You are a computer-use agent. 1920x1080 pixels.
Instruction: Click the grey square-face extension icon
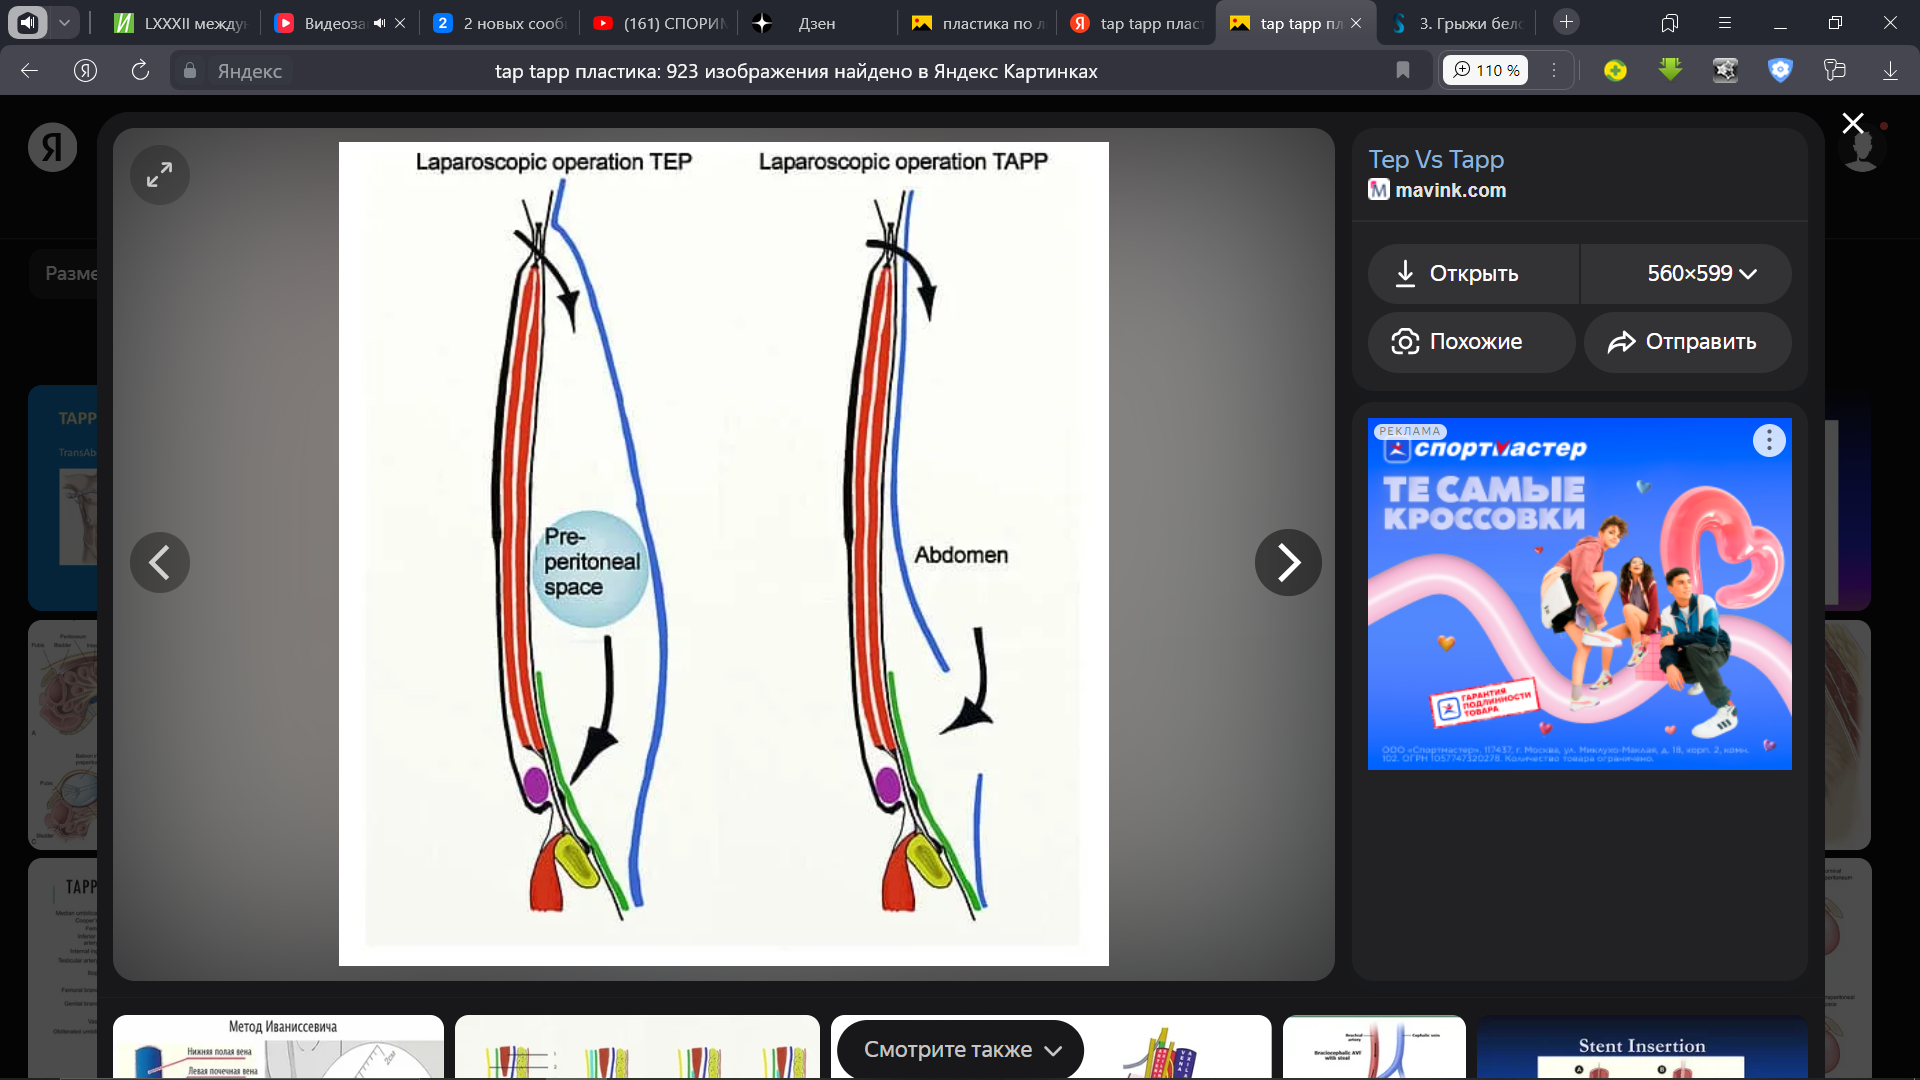tap(1725, 70)
